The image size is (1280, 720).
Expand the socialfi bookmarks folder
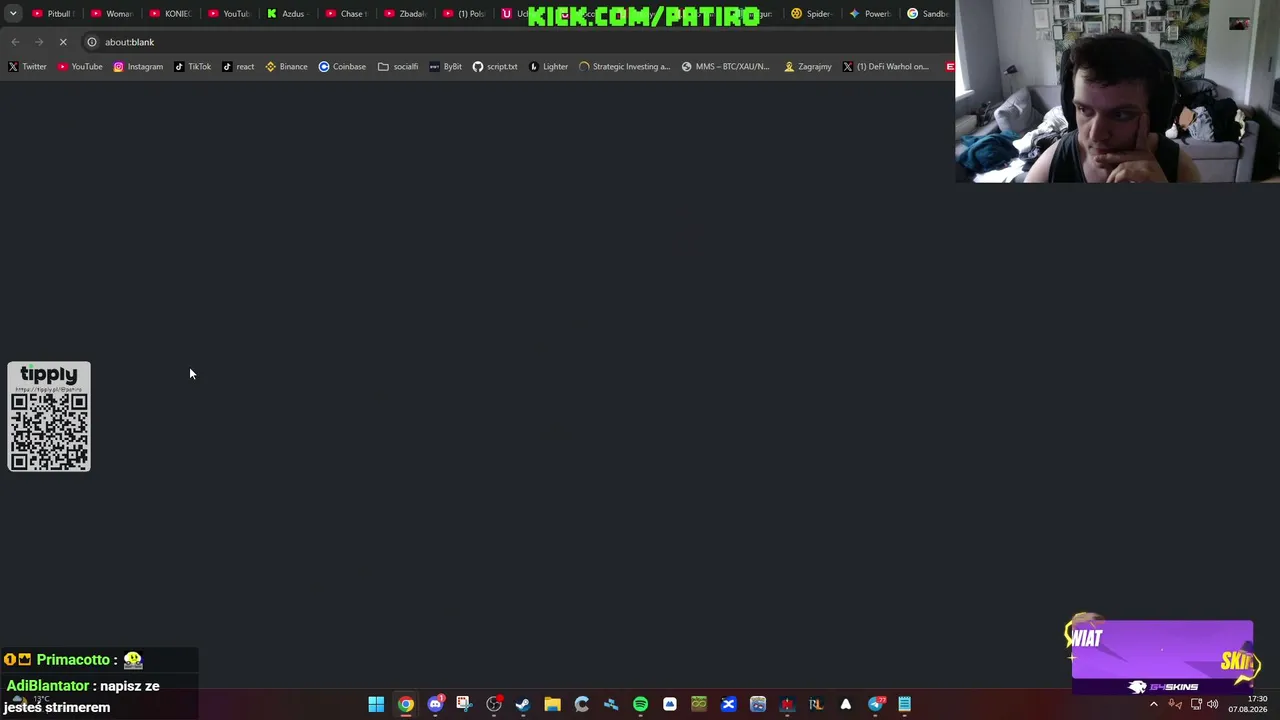click(398, 67)
